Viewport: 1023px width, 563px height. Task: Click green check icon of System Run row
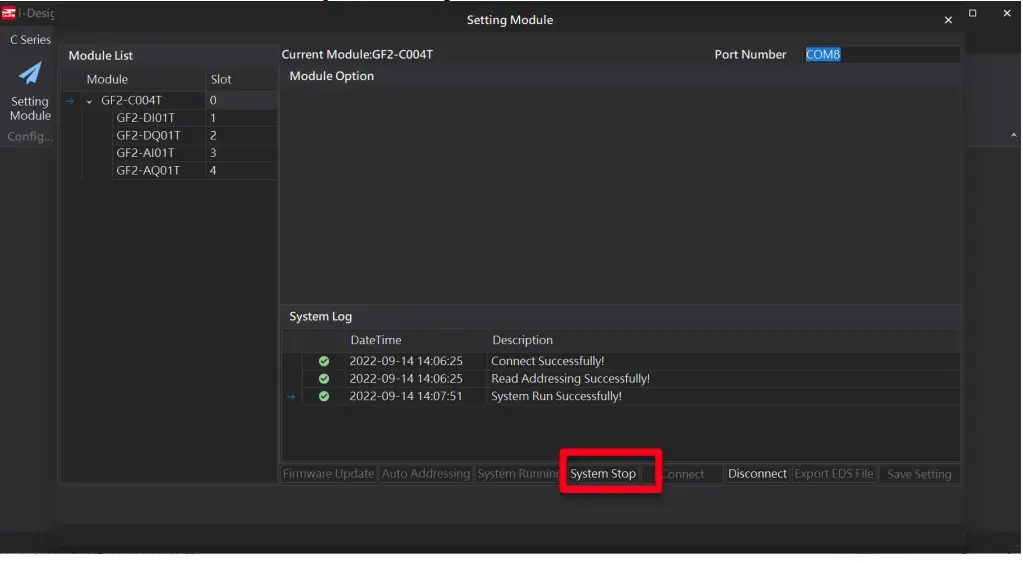pos(324,396)
